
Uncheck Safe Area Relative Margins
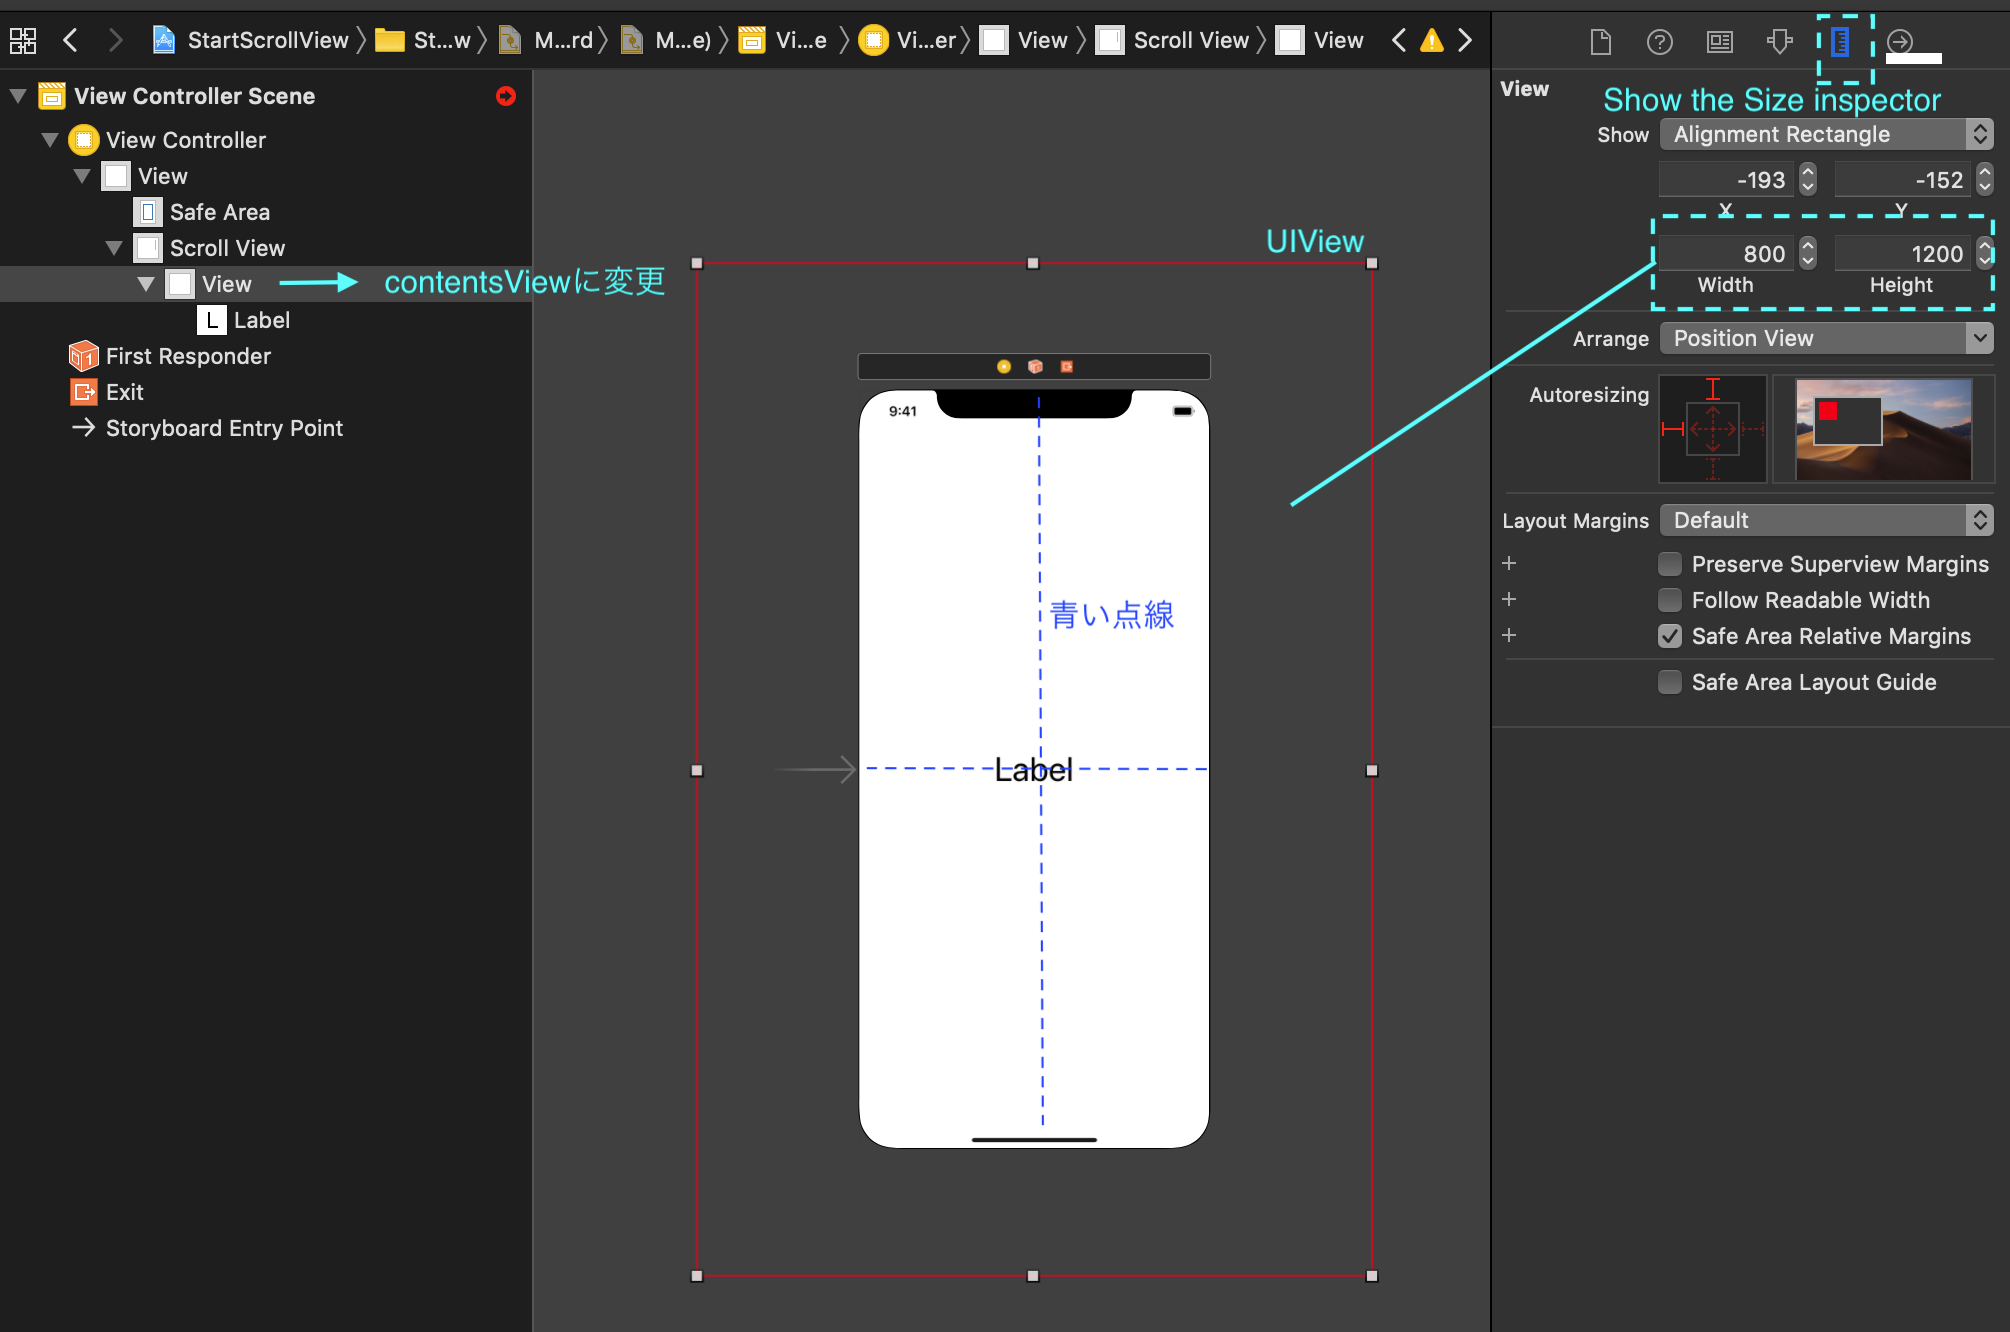(x=1669, y=636)
